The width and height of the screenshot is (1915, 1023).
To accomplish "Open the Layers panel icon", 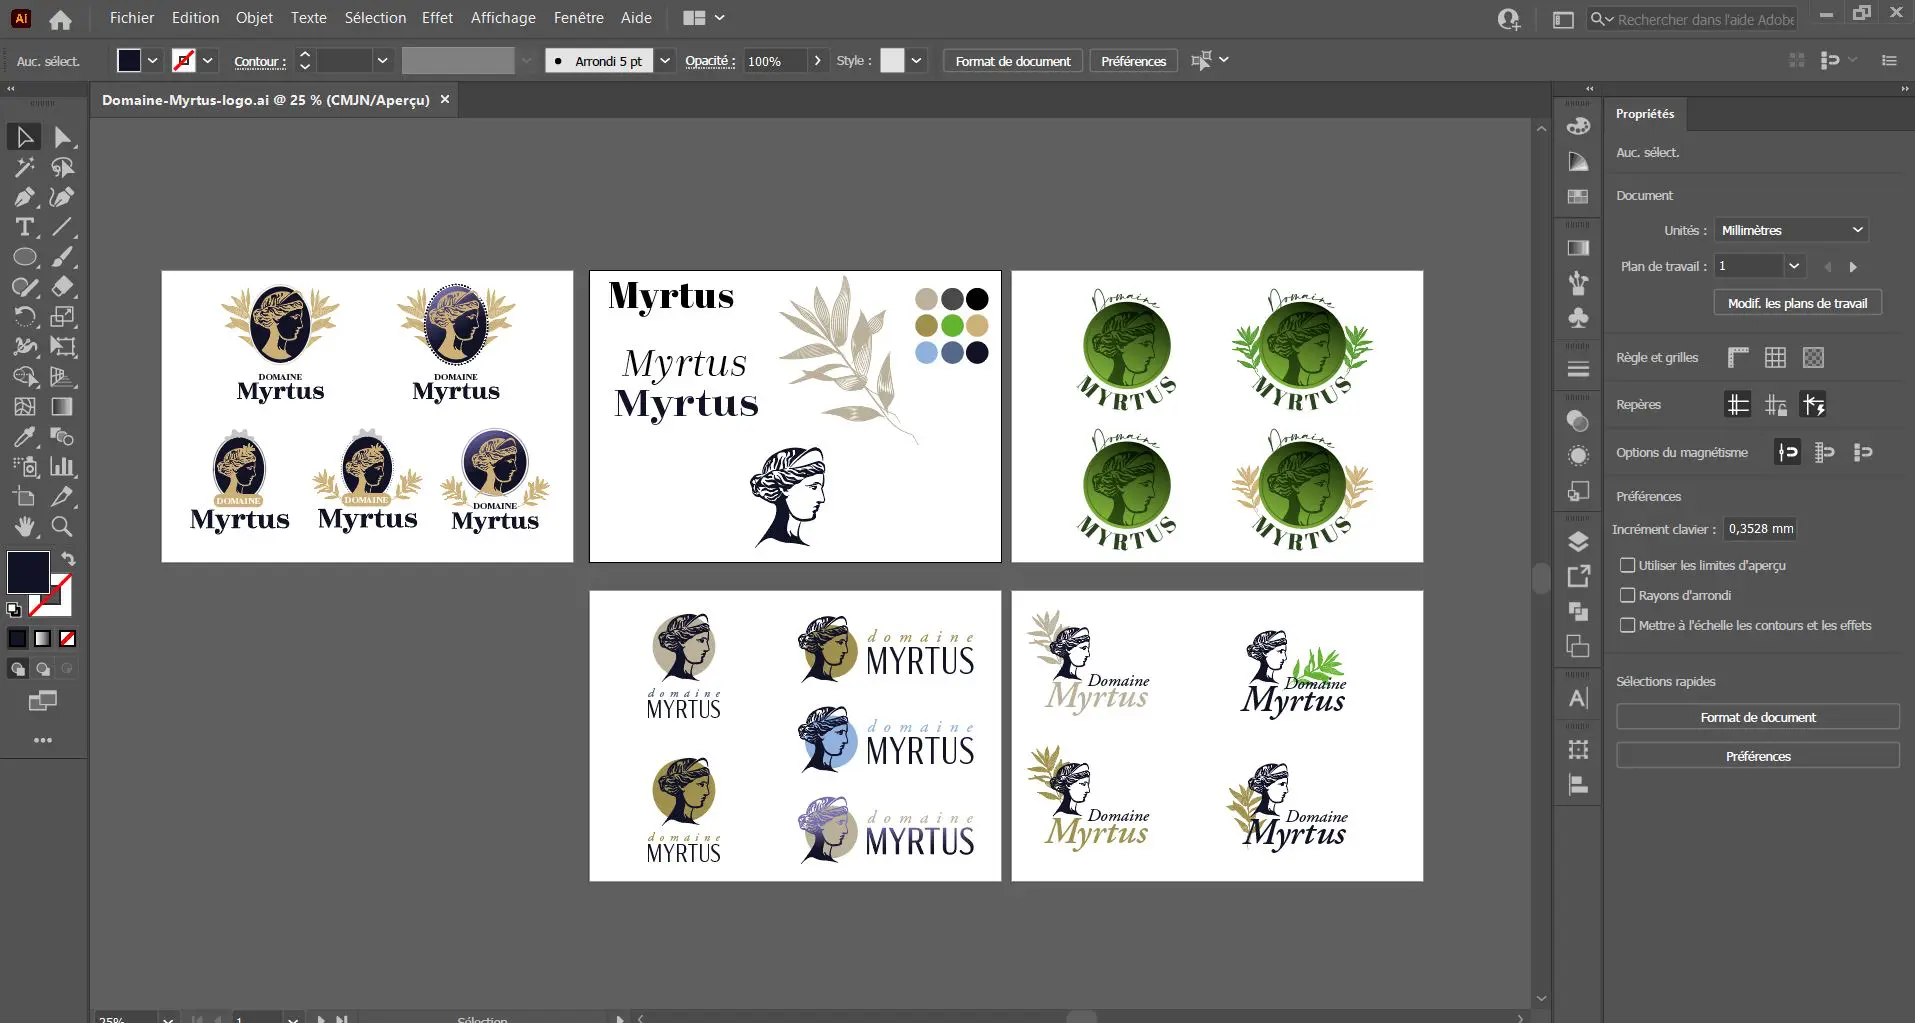I will coord(1578,542).
